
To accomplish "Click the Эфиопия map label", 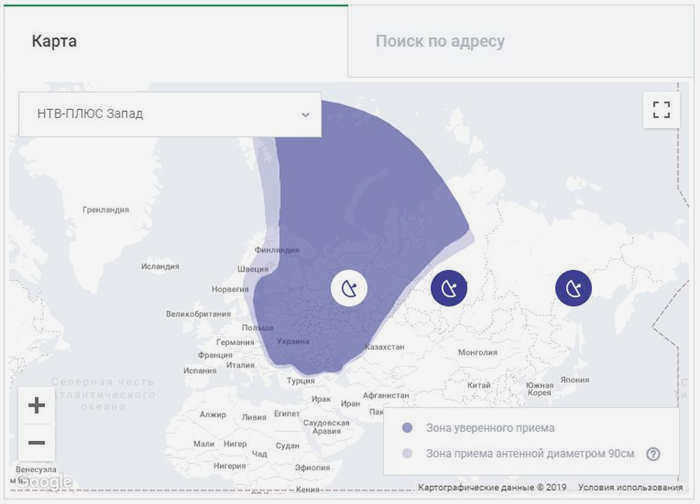I will [312, 467].
